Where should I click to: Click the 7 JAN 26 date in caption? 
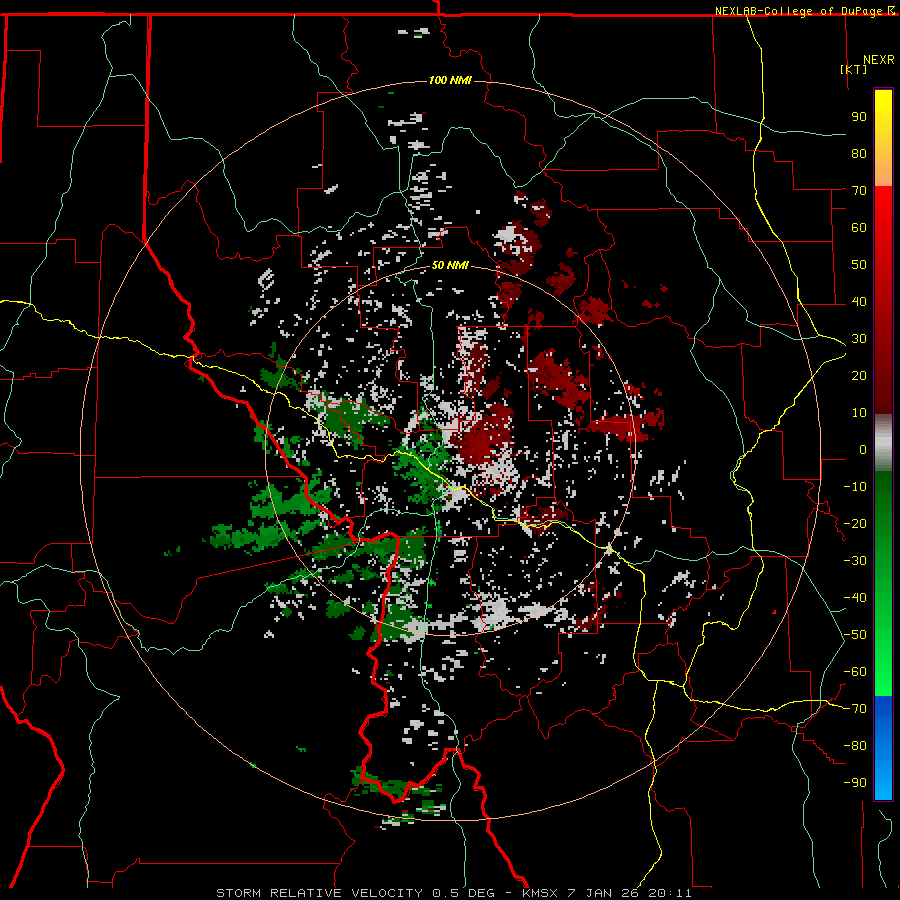coord(603,893)
